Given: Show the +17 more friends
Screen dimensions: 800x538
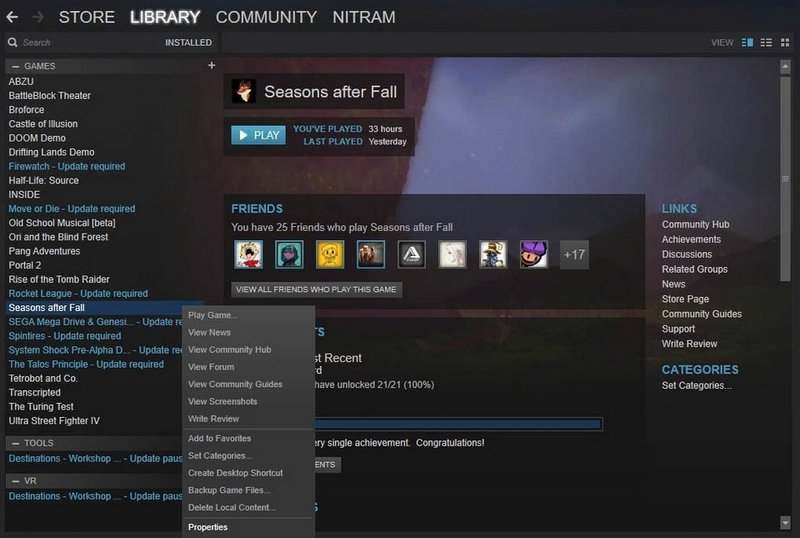Looking at the screenshot, I should tap(574, 255).
